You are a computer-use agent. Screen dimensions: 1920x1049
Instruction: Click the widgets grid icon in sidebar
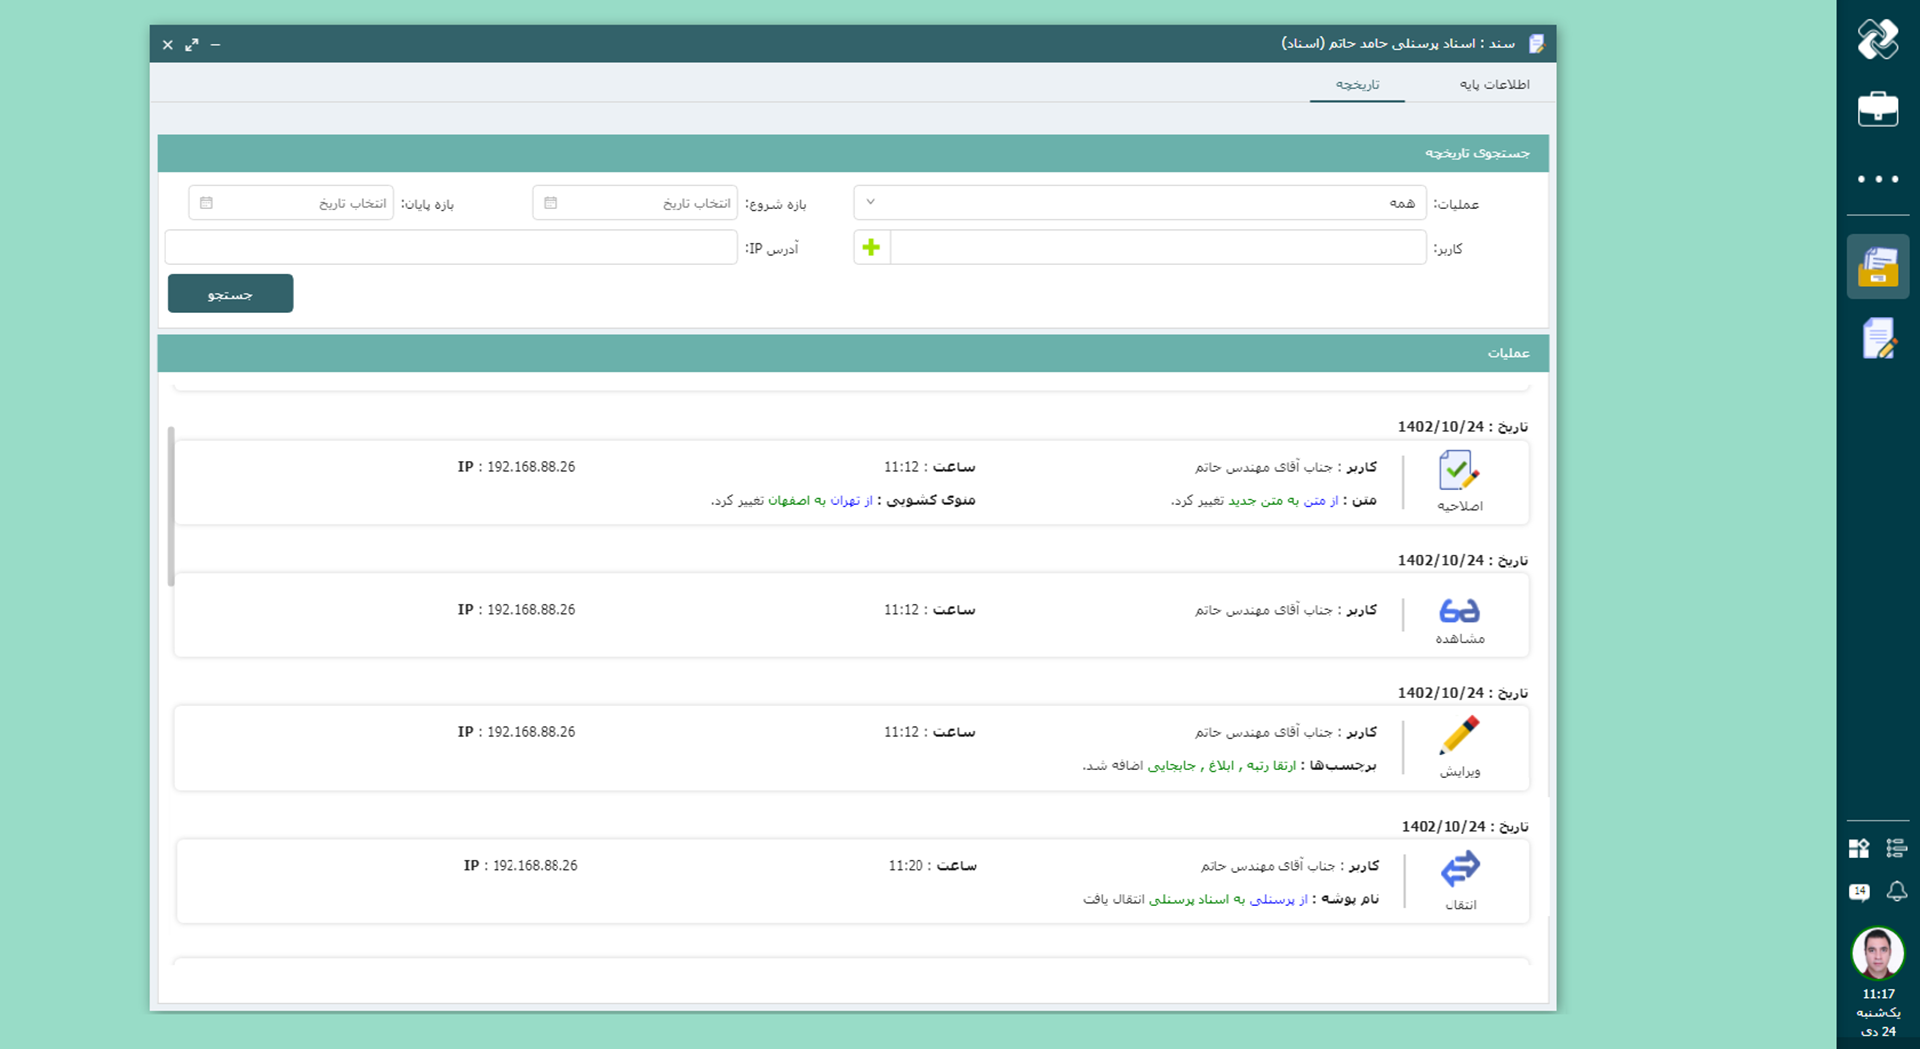1859,848
